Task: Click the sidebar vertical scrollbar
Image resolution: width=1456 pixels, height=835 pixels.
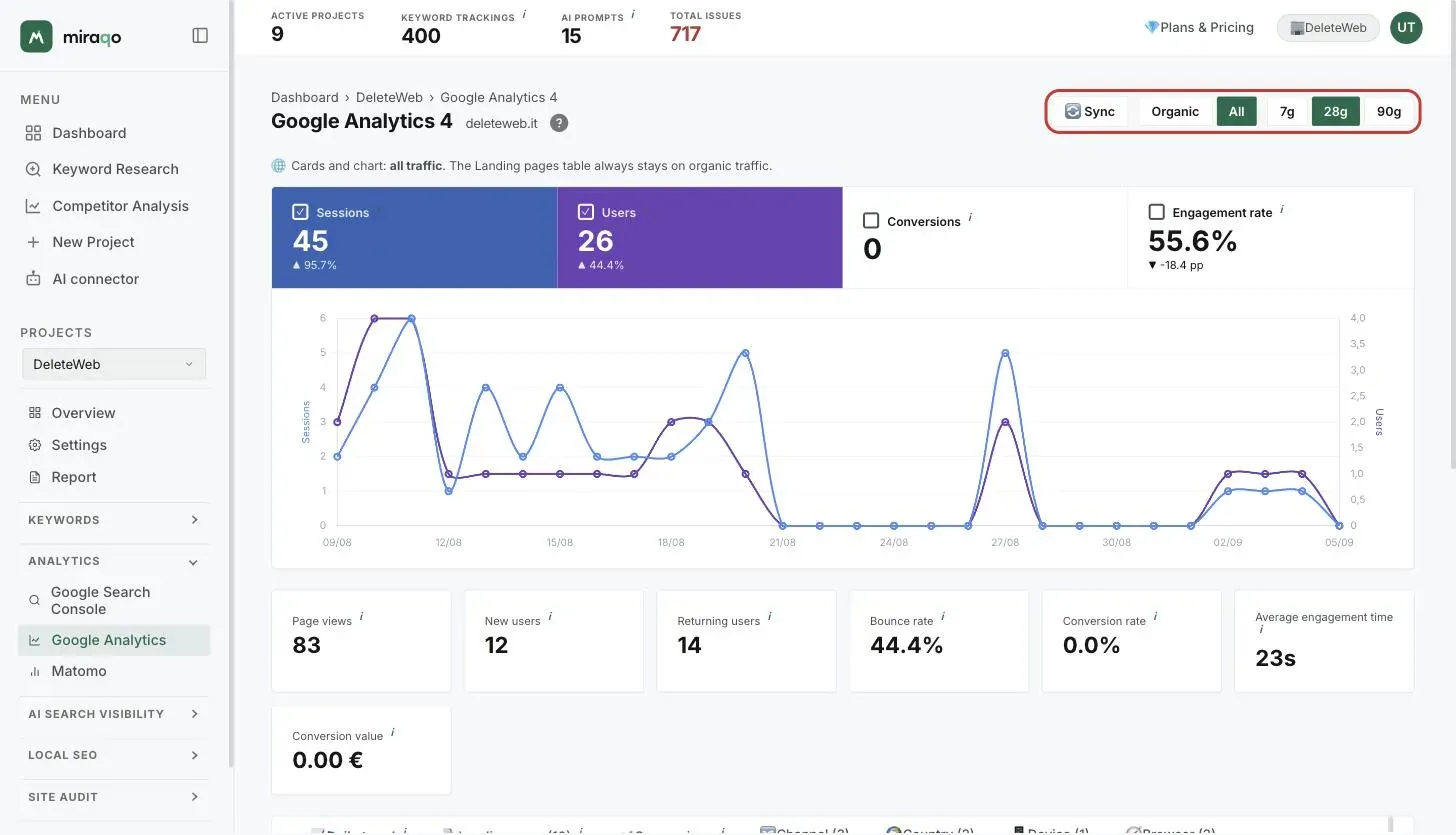Action: click(x=231, y=383)
